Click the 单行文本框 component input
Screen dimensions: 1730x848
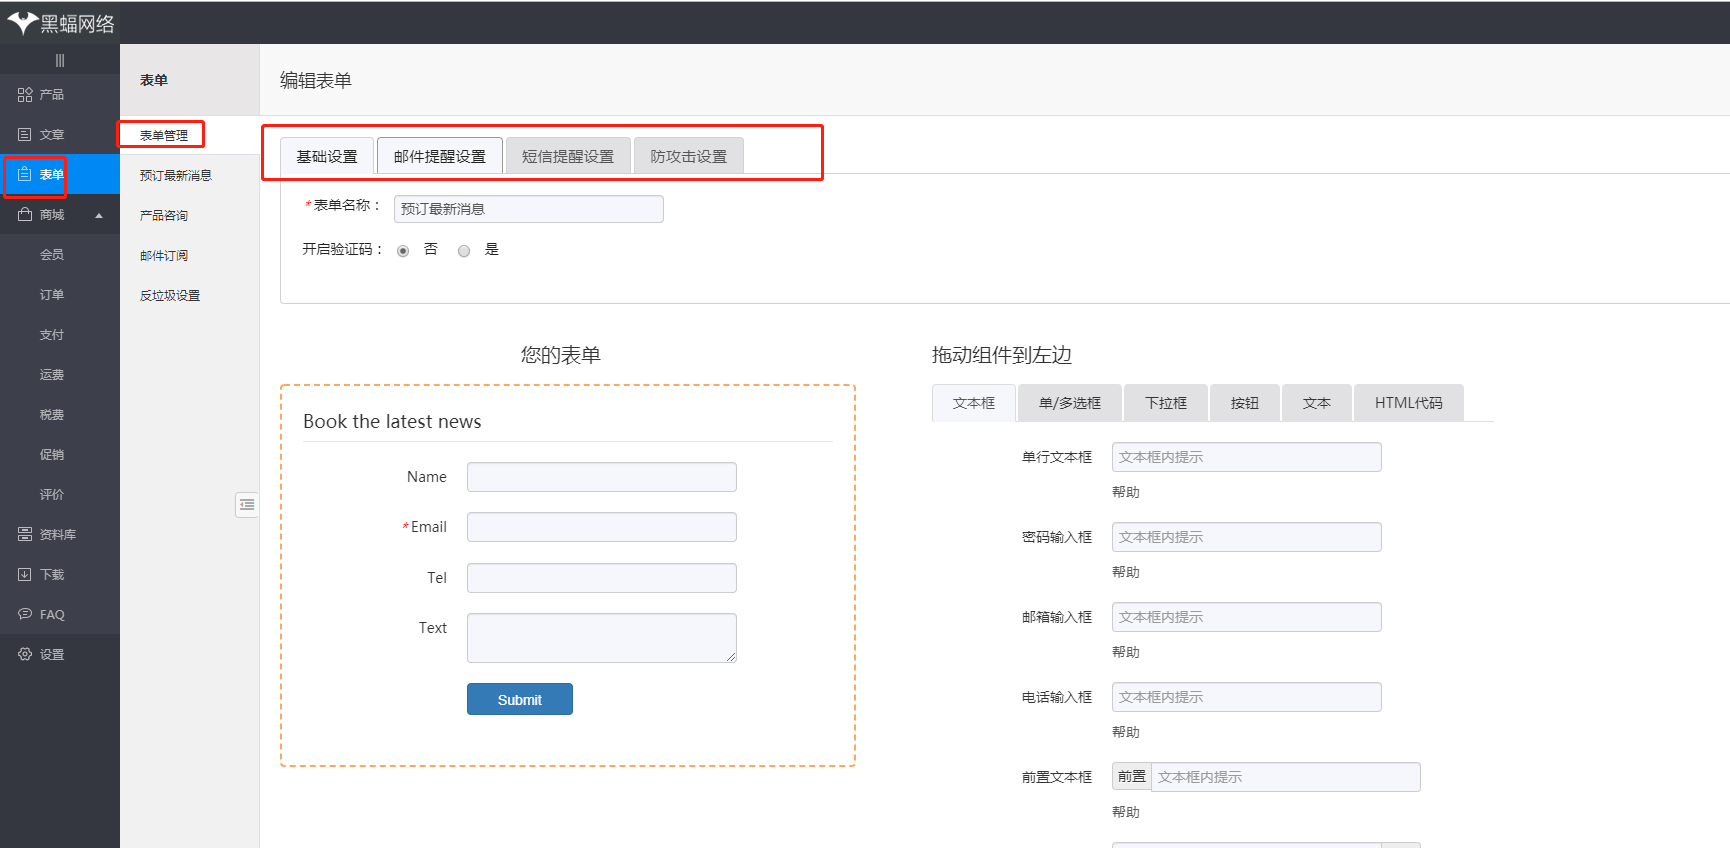coord(1247,457)
